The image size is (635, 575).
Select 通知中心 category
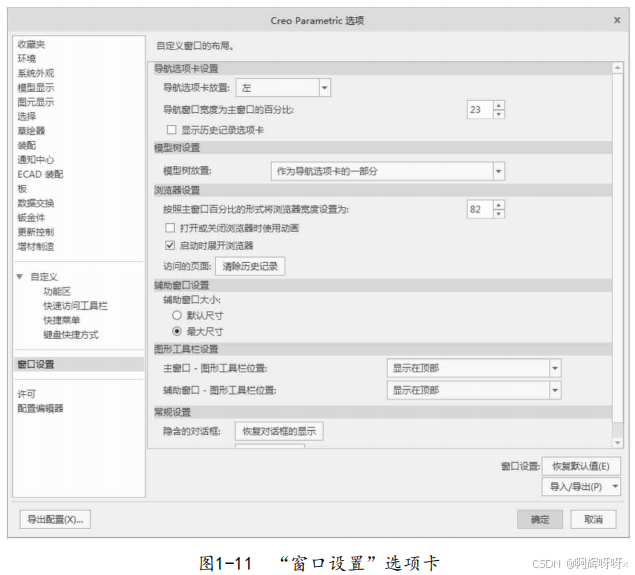point(36,160)
